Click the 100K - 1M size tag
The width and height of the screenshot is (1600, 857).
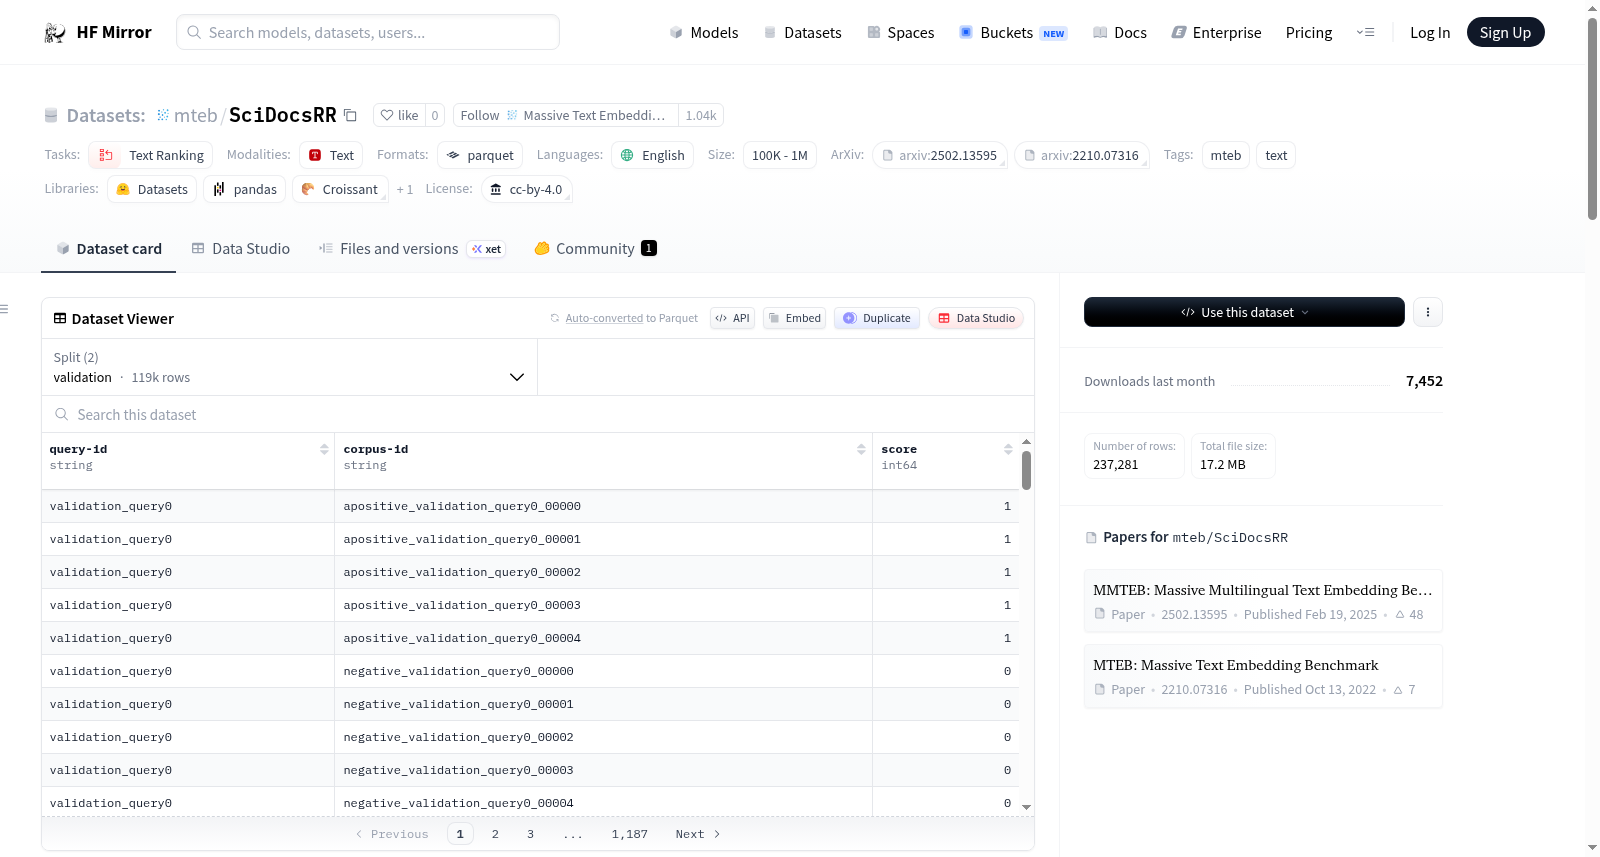click(x=780, y=155)
